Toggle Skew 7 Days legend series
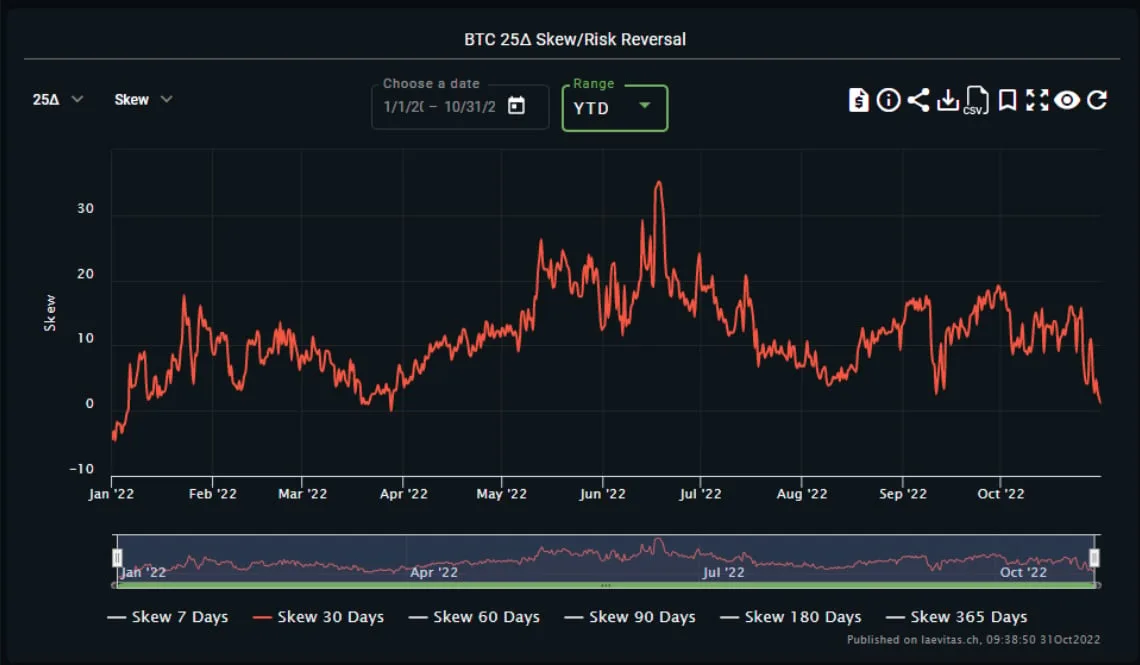Image resolution: width=1140 pixels, height=665 pixels. pyautogui.click(x=167, y=617)
